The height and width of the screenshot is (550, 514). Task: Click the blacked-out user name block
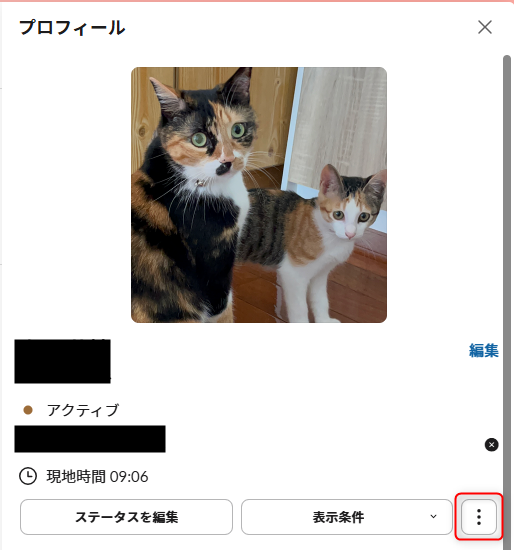62,361
